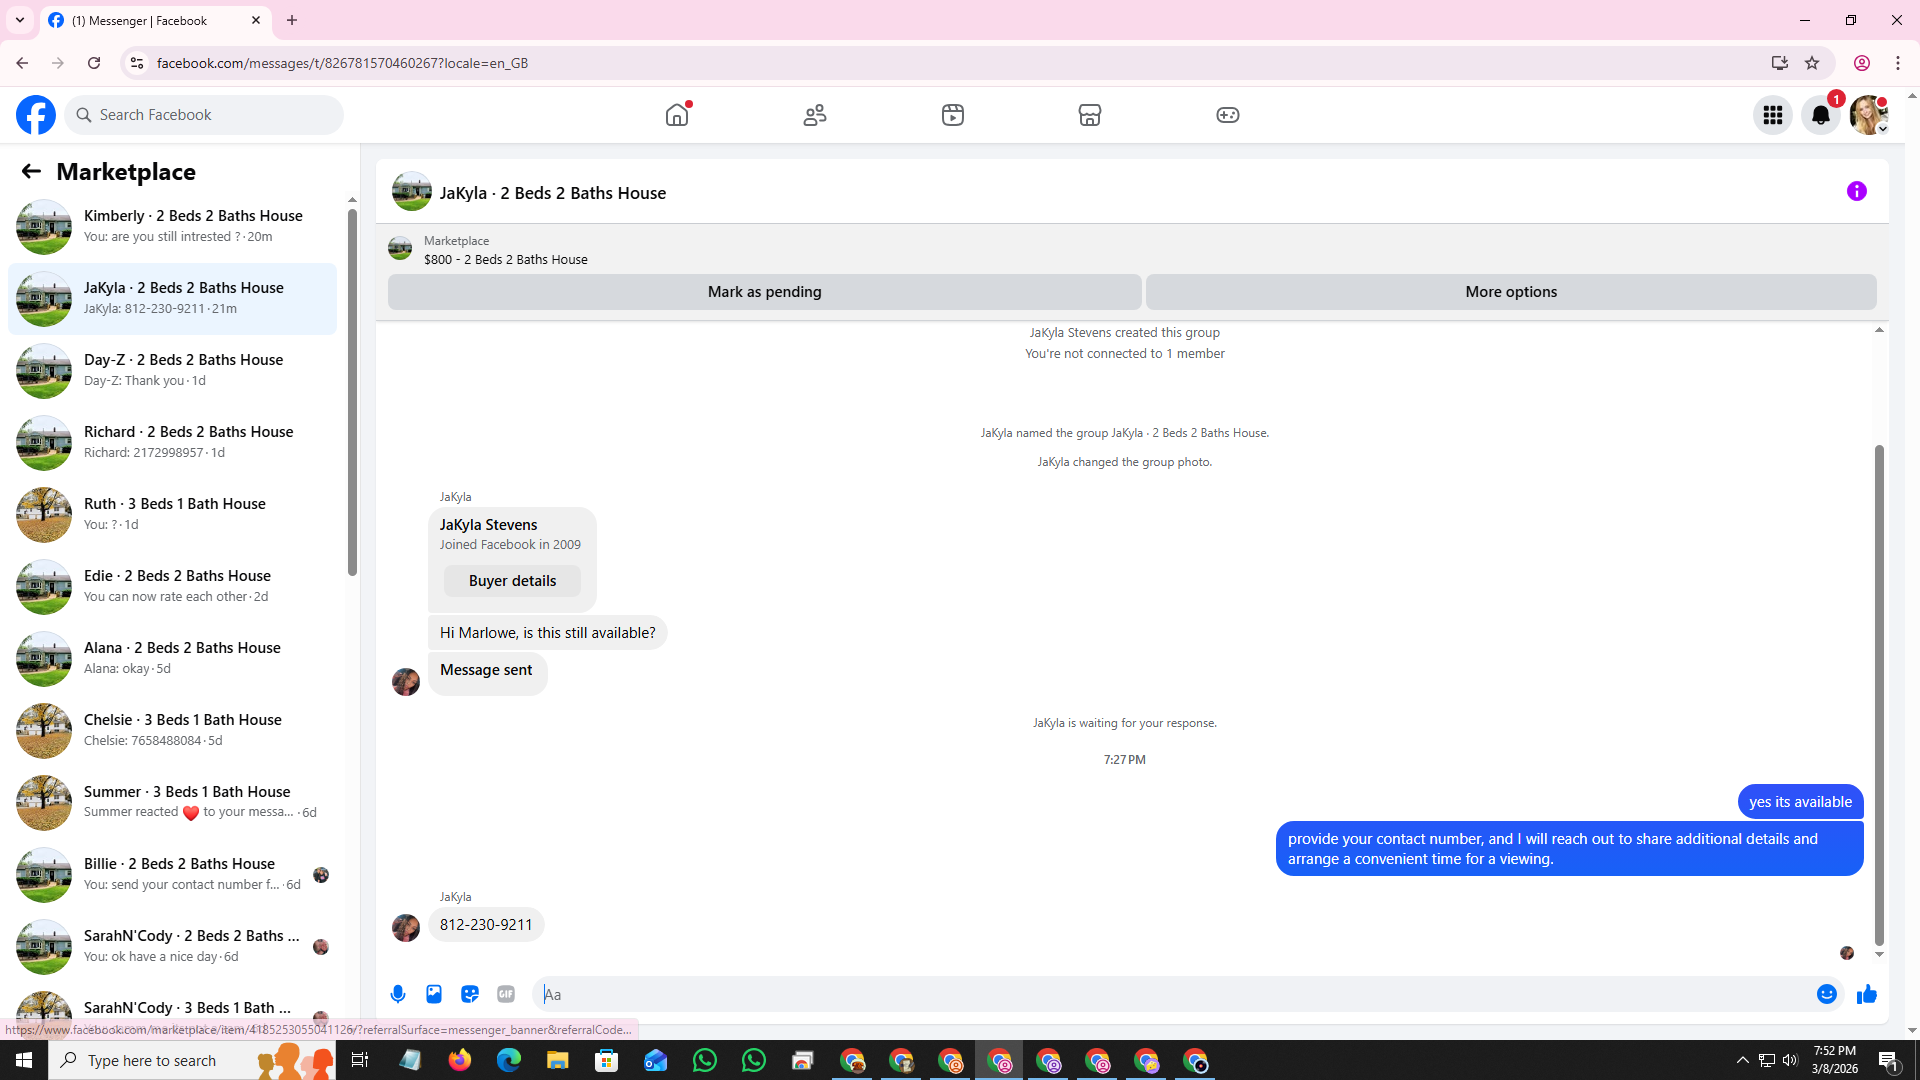Open the GIF picker icon
The image size is (1920, 1080).
506,994
